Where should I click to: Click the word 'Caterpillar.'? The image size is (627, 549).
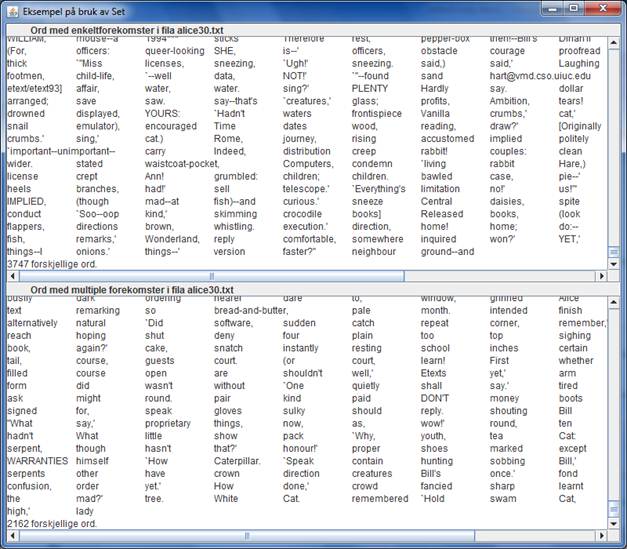237,461
